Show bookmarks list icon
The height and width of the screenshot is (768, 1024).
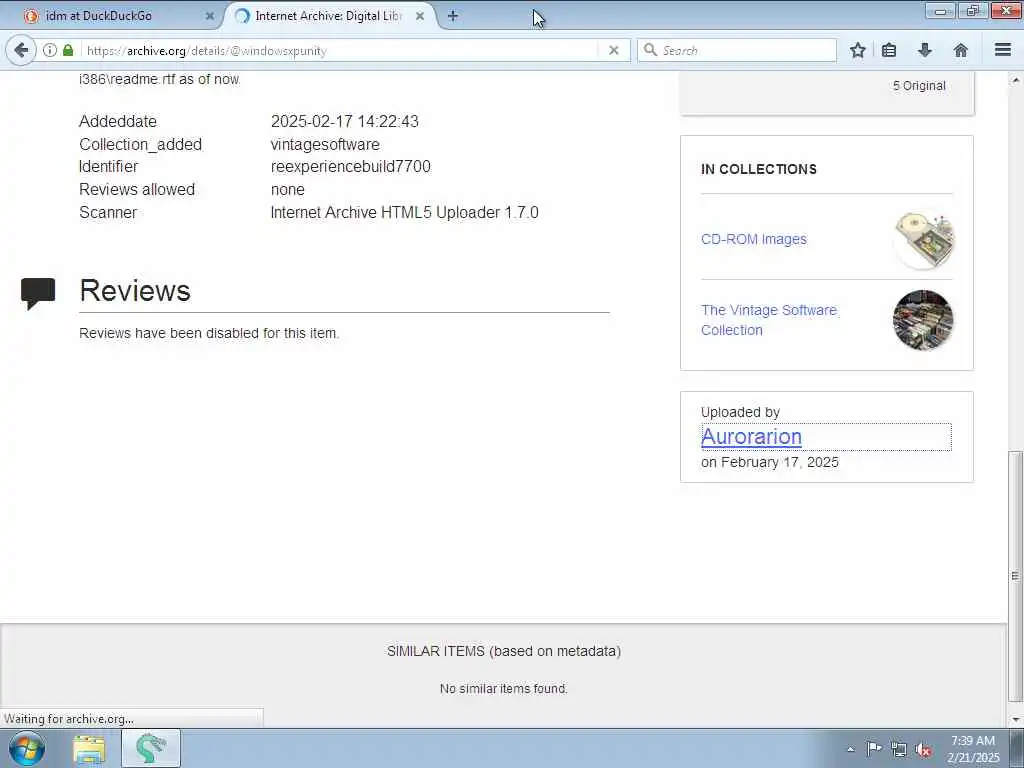[x=889, y=50]
